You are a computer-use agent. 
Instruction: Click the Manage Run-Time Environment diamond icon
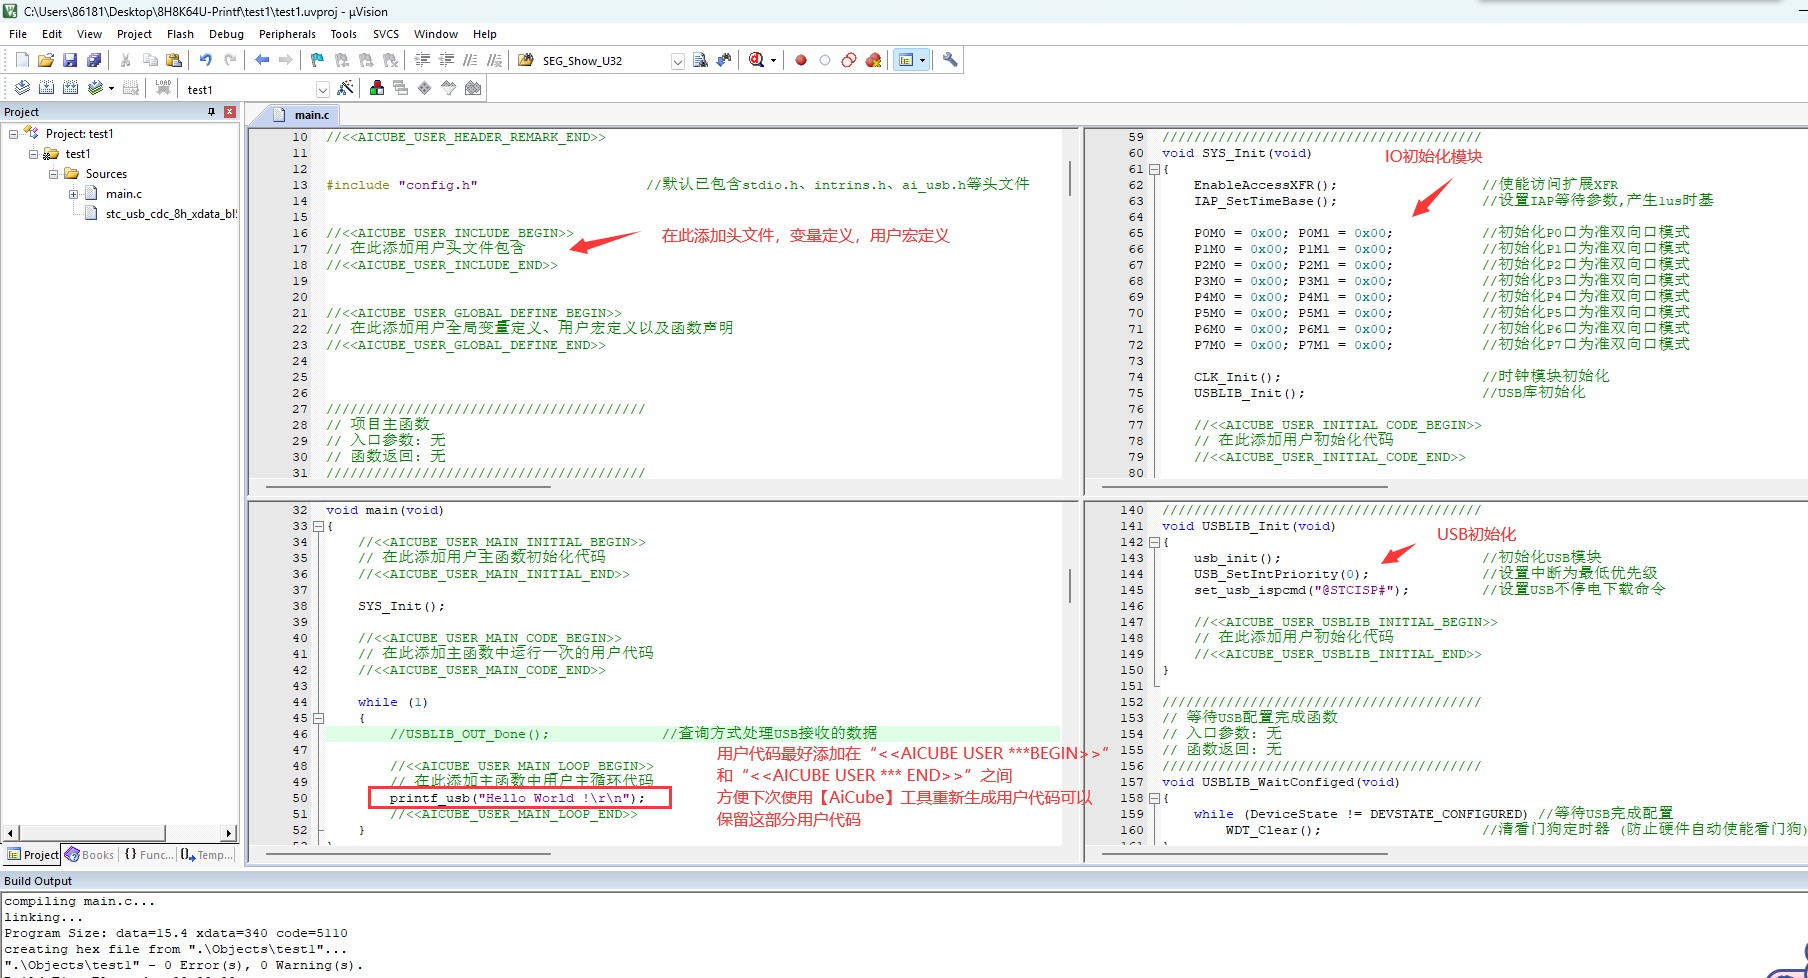tap(425, 88)
